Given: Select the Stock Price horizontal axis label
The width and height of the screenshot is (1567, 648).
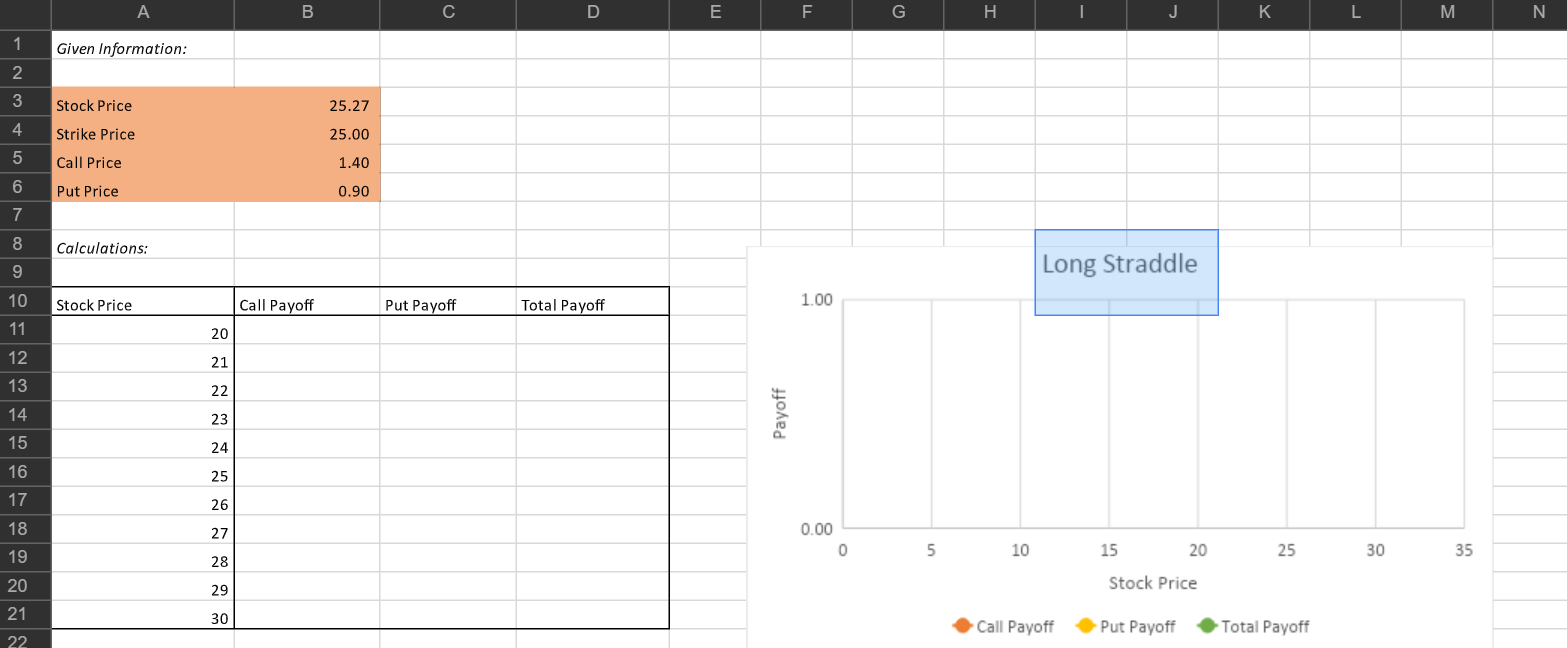Looking at the screenshot, I should [1153, 583].
